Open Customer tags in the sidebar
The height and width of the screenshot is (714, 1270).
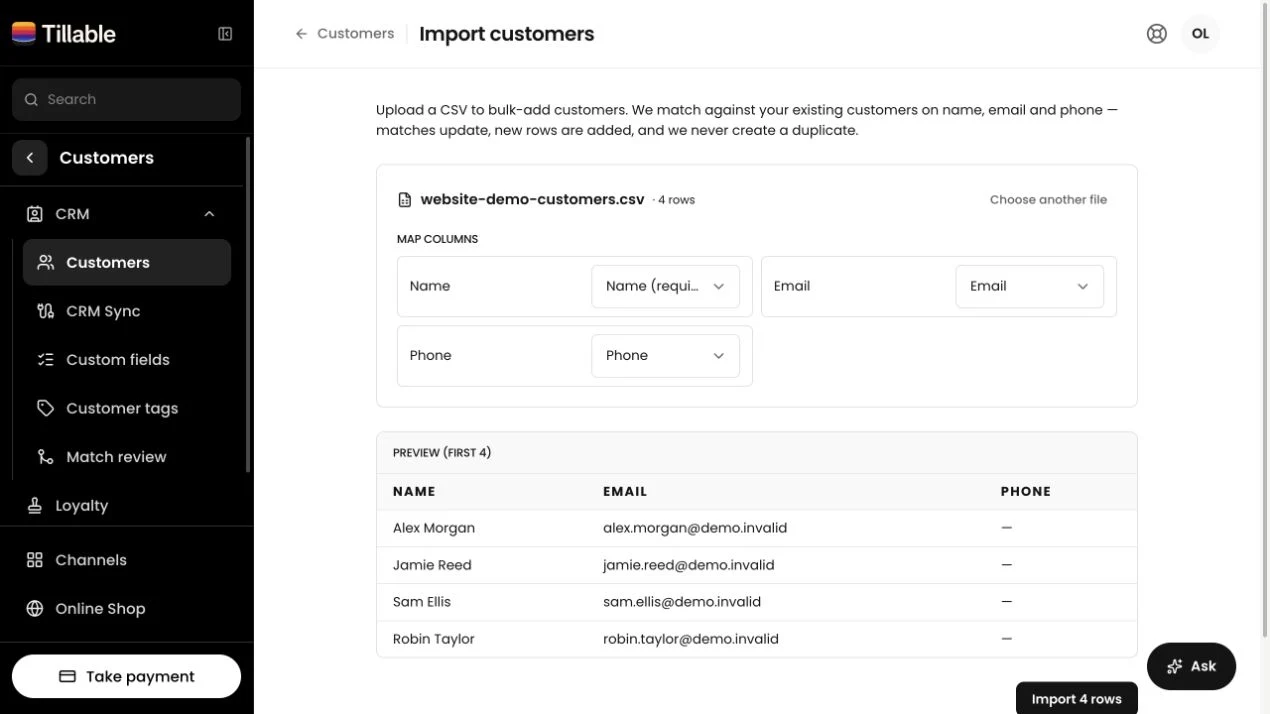point(127,408)
